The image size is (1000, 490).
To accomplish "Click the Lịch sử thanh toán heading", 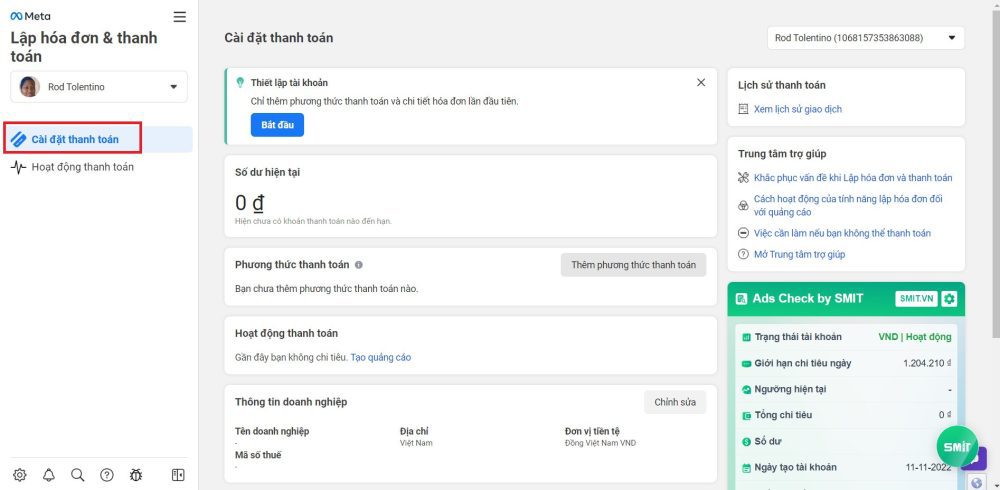I will 781,85.
